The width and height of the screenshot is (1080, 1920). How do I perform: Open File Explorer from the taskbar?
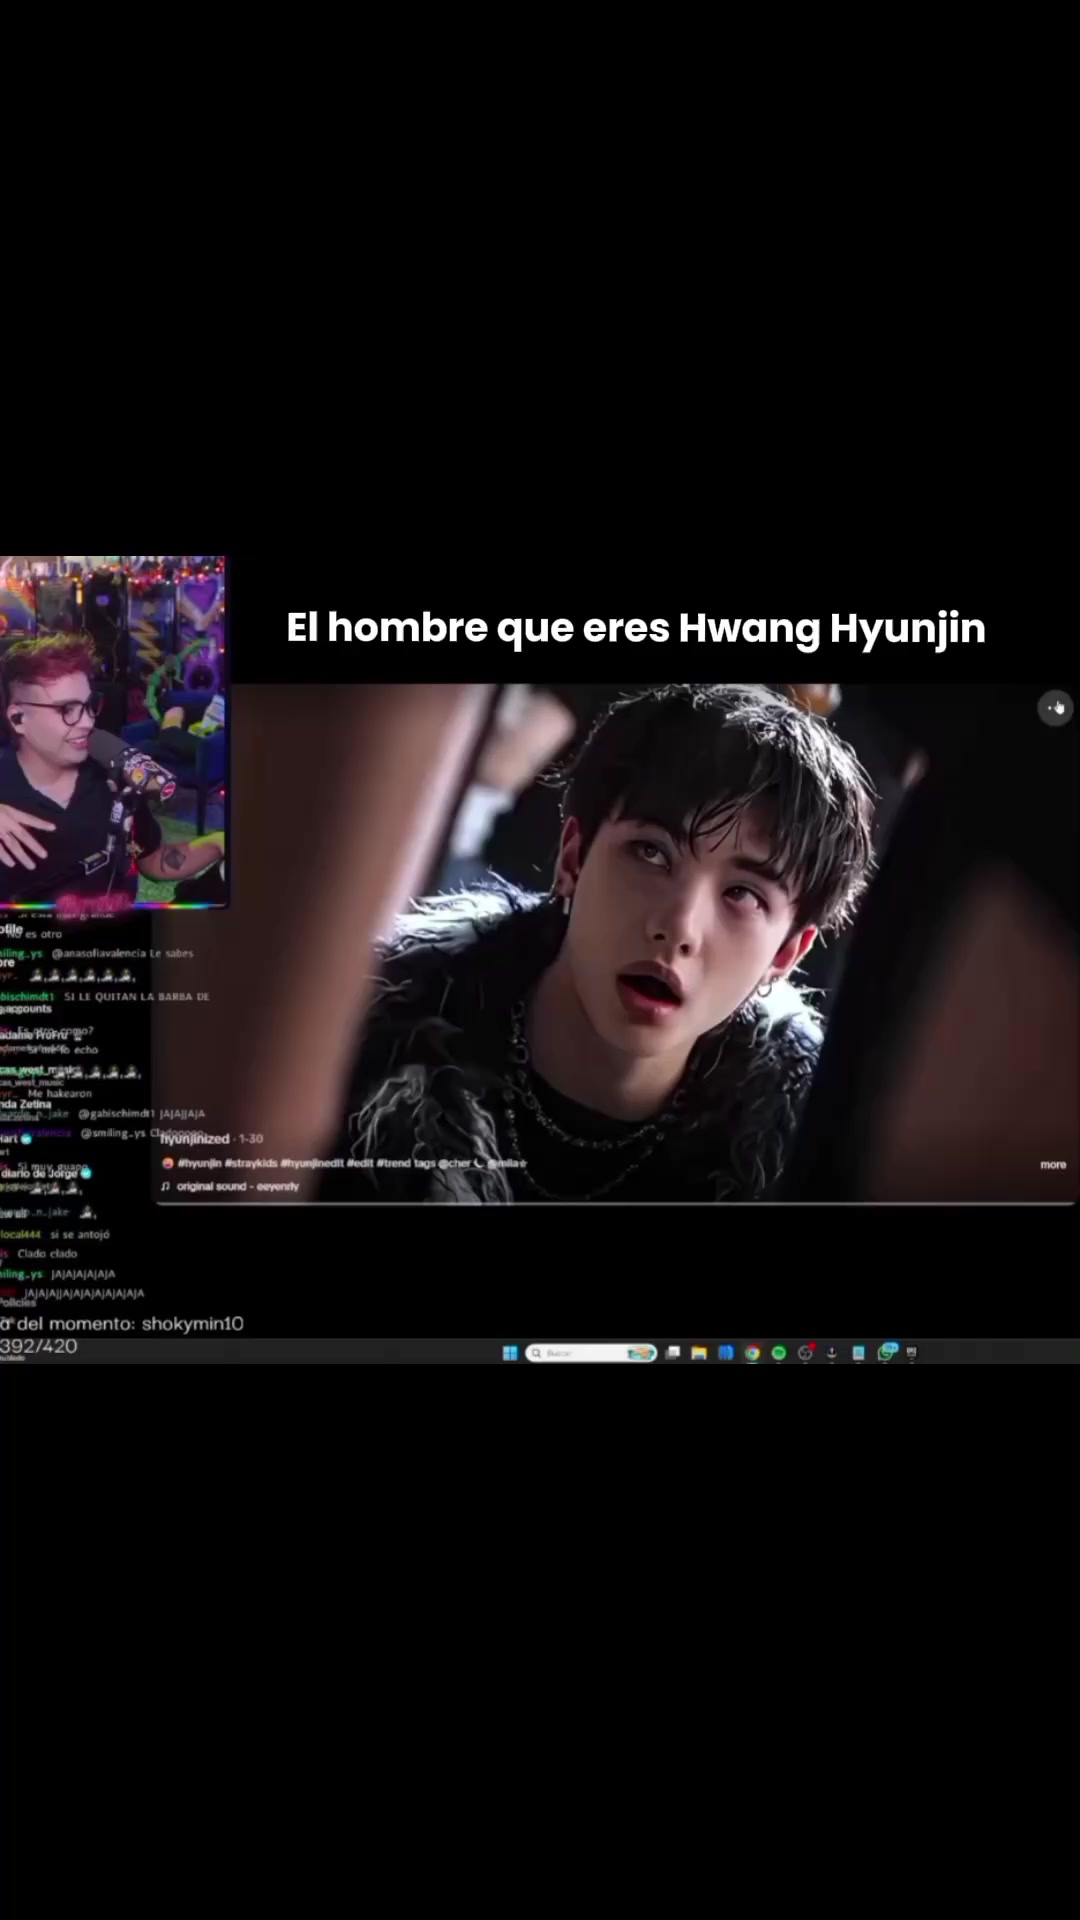[x=699, y=1353]
